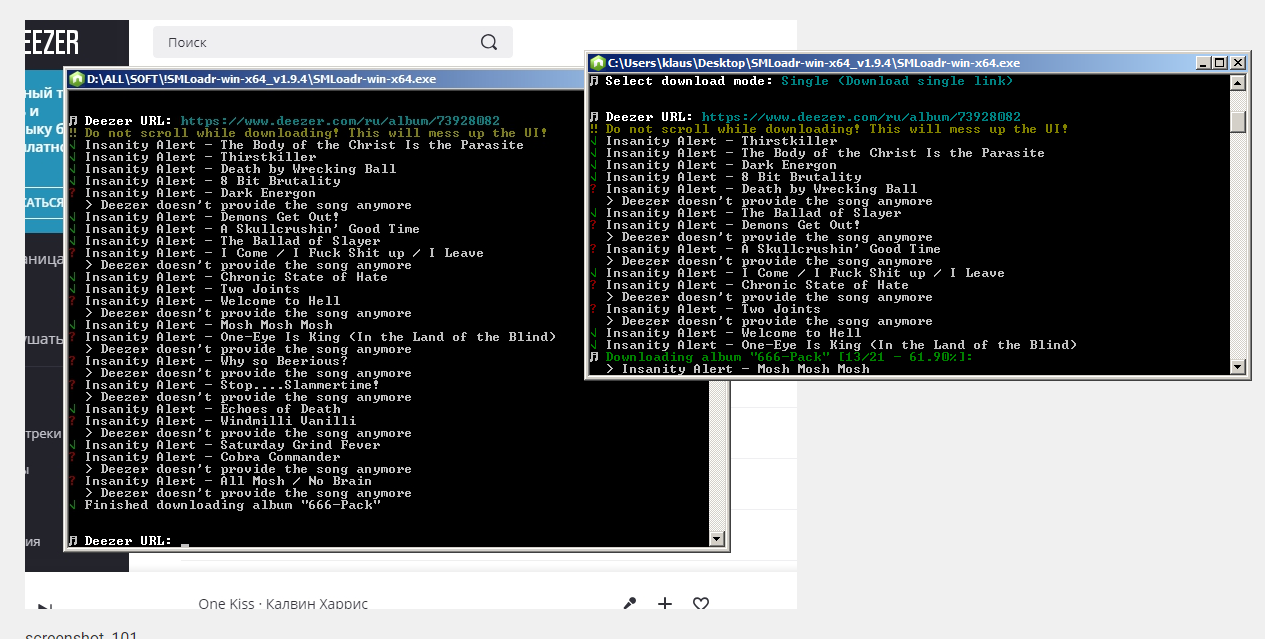1265x639 pixels.
Task: Click the screenshot_101 caption text
Action: click(81, 634)
